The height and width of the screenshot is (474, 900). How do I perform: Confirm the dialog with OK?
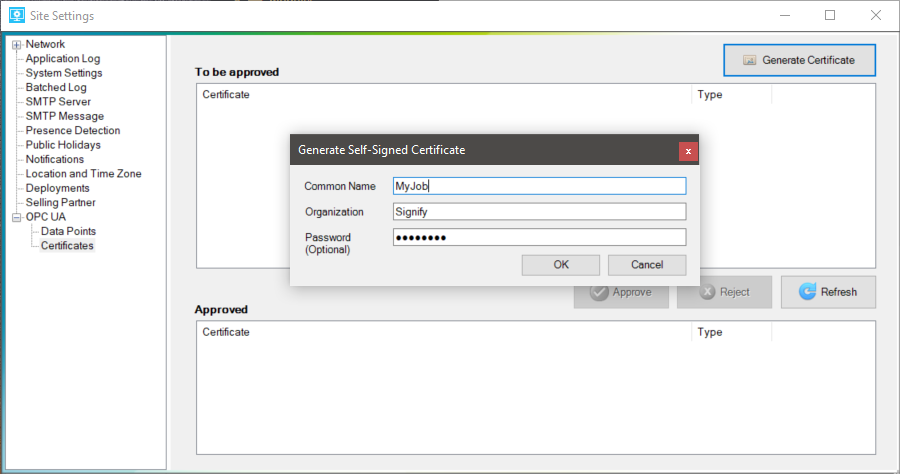[x=561, y=265]
